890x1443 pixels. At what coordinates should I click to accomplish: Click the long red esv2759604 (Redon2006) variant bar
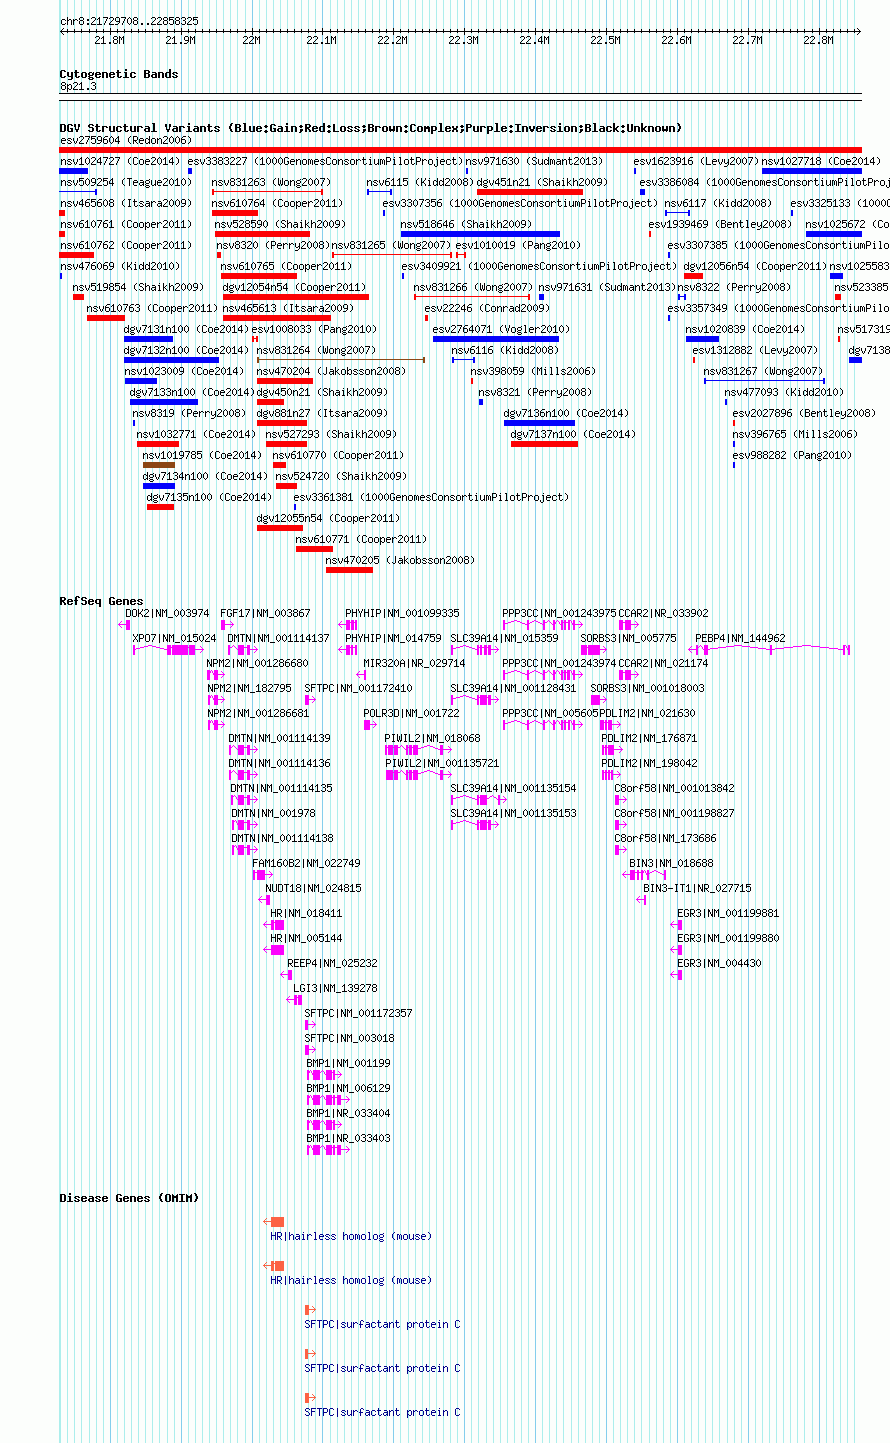[x=460, y=150]
